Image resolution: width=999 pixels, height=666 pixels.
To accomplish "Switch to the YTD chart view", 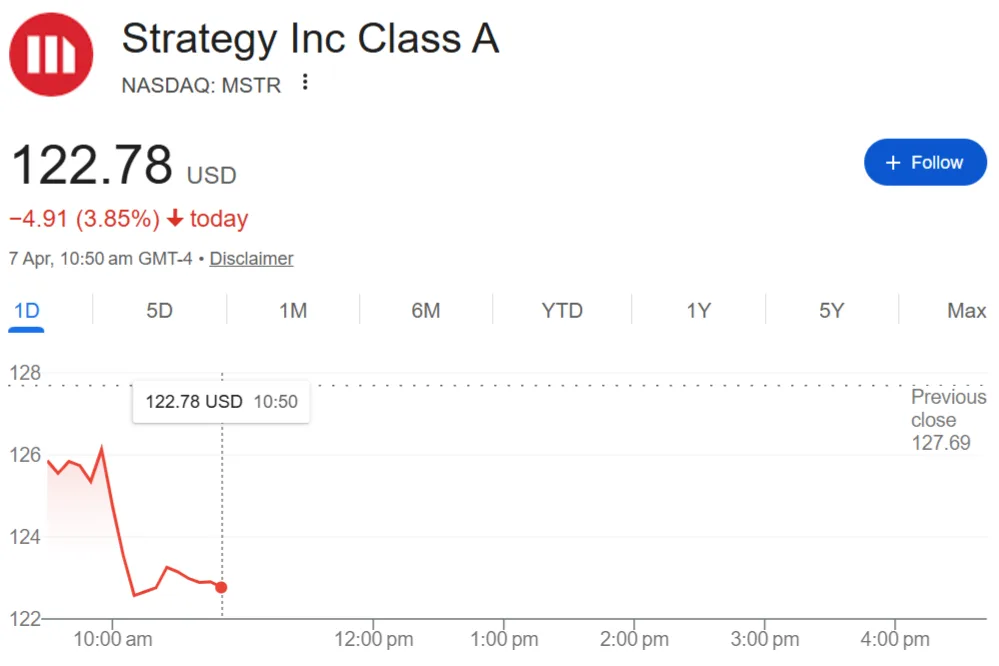I will pyautogui.click(x=562, y=311).
